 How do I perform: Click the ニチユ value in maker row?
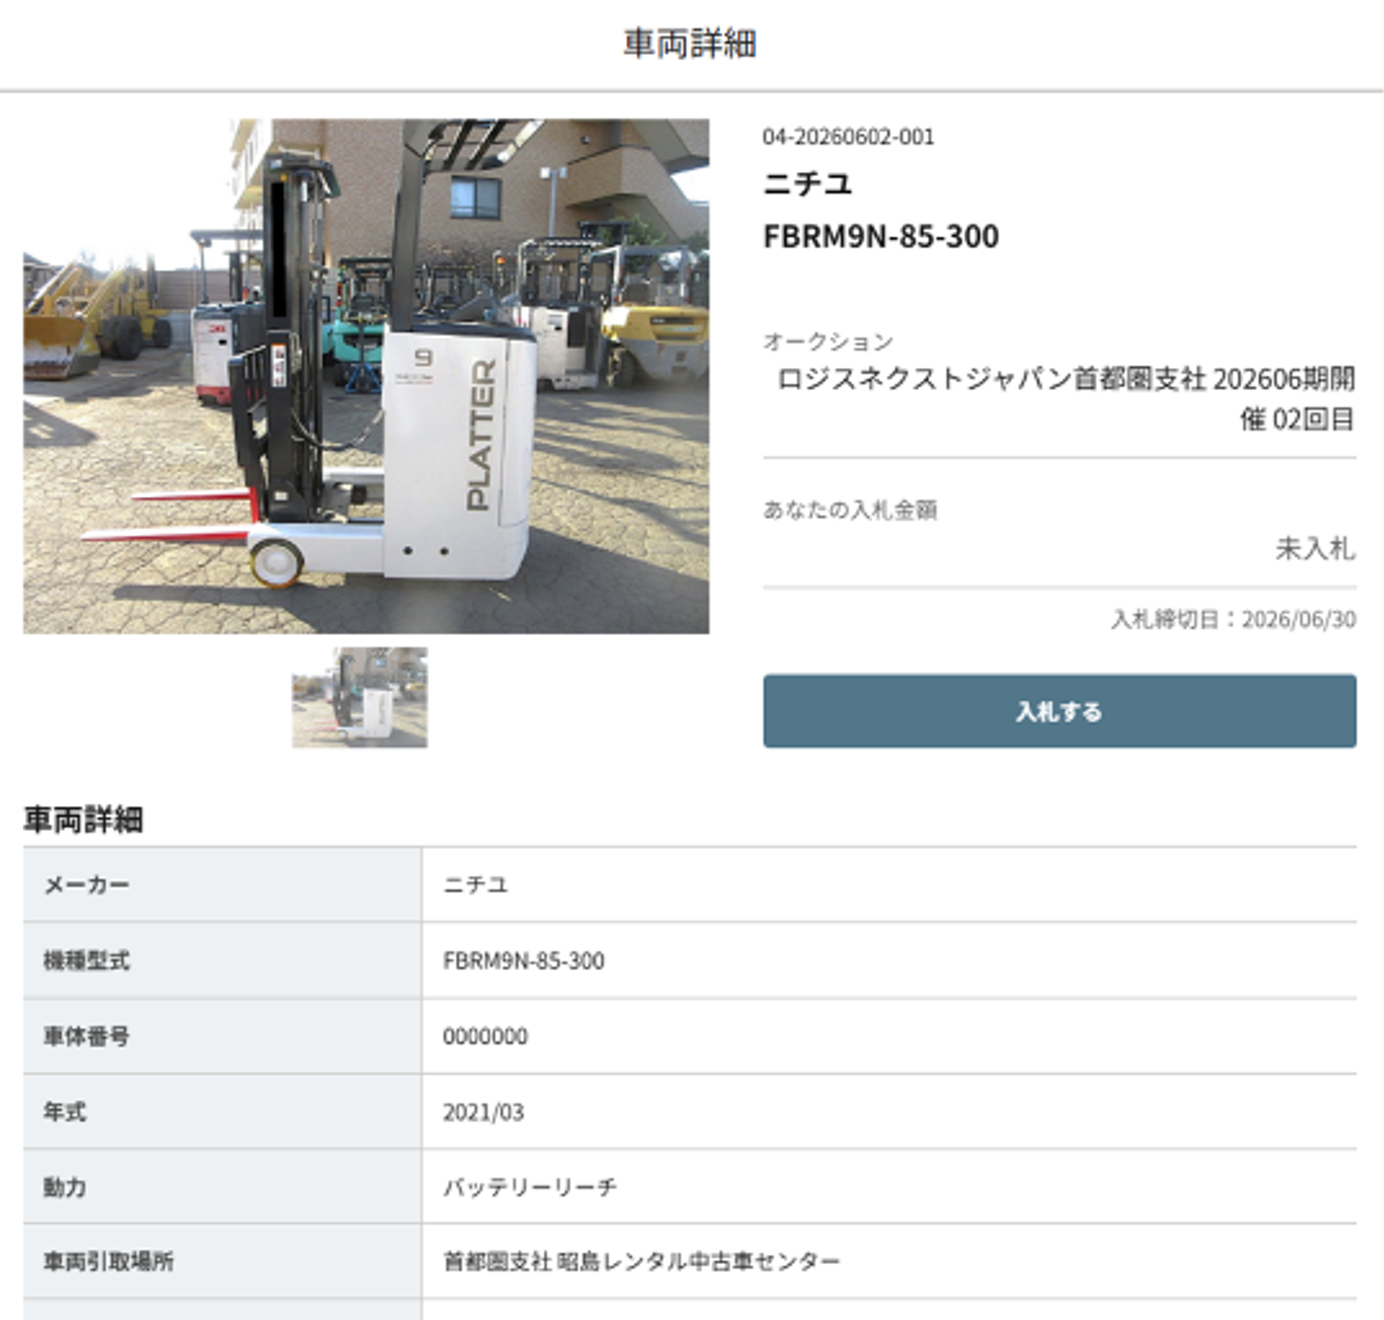tap(476, 885)
